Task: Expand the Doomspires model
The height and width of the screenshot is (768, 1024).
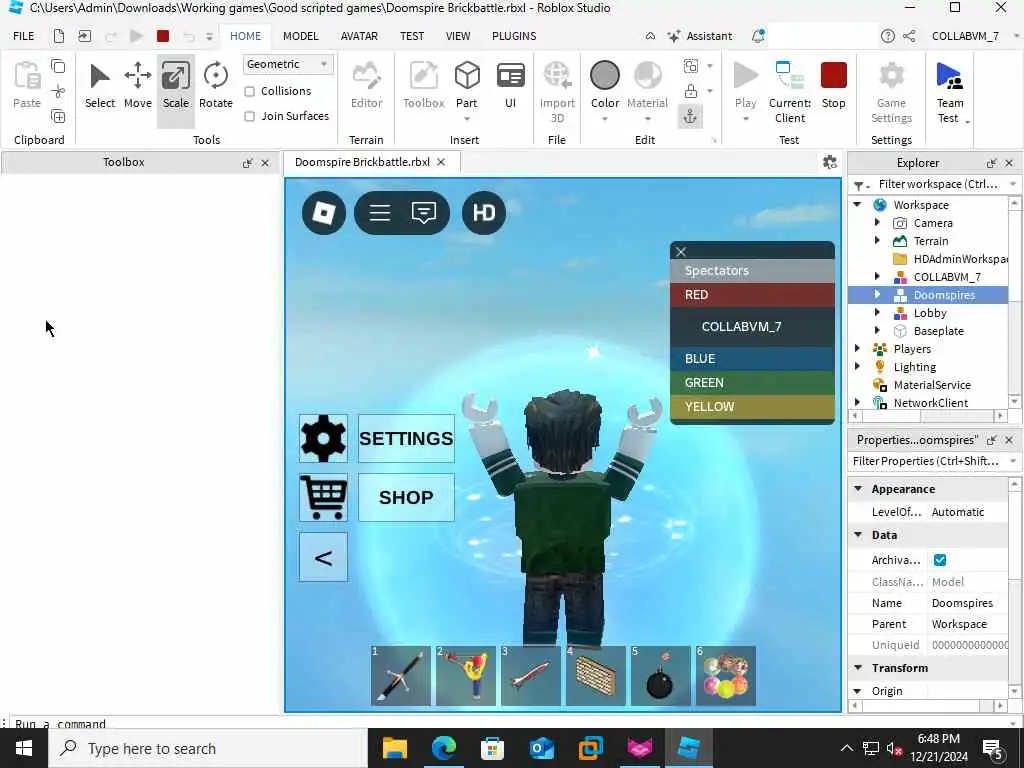Action: click(877, 295)
